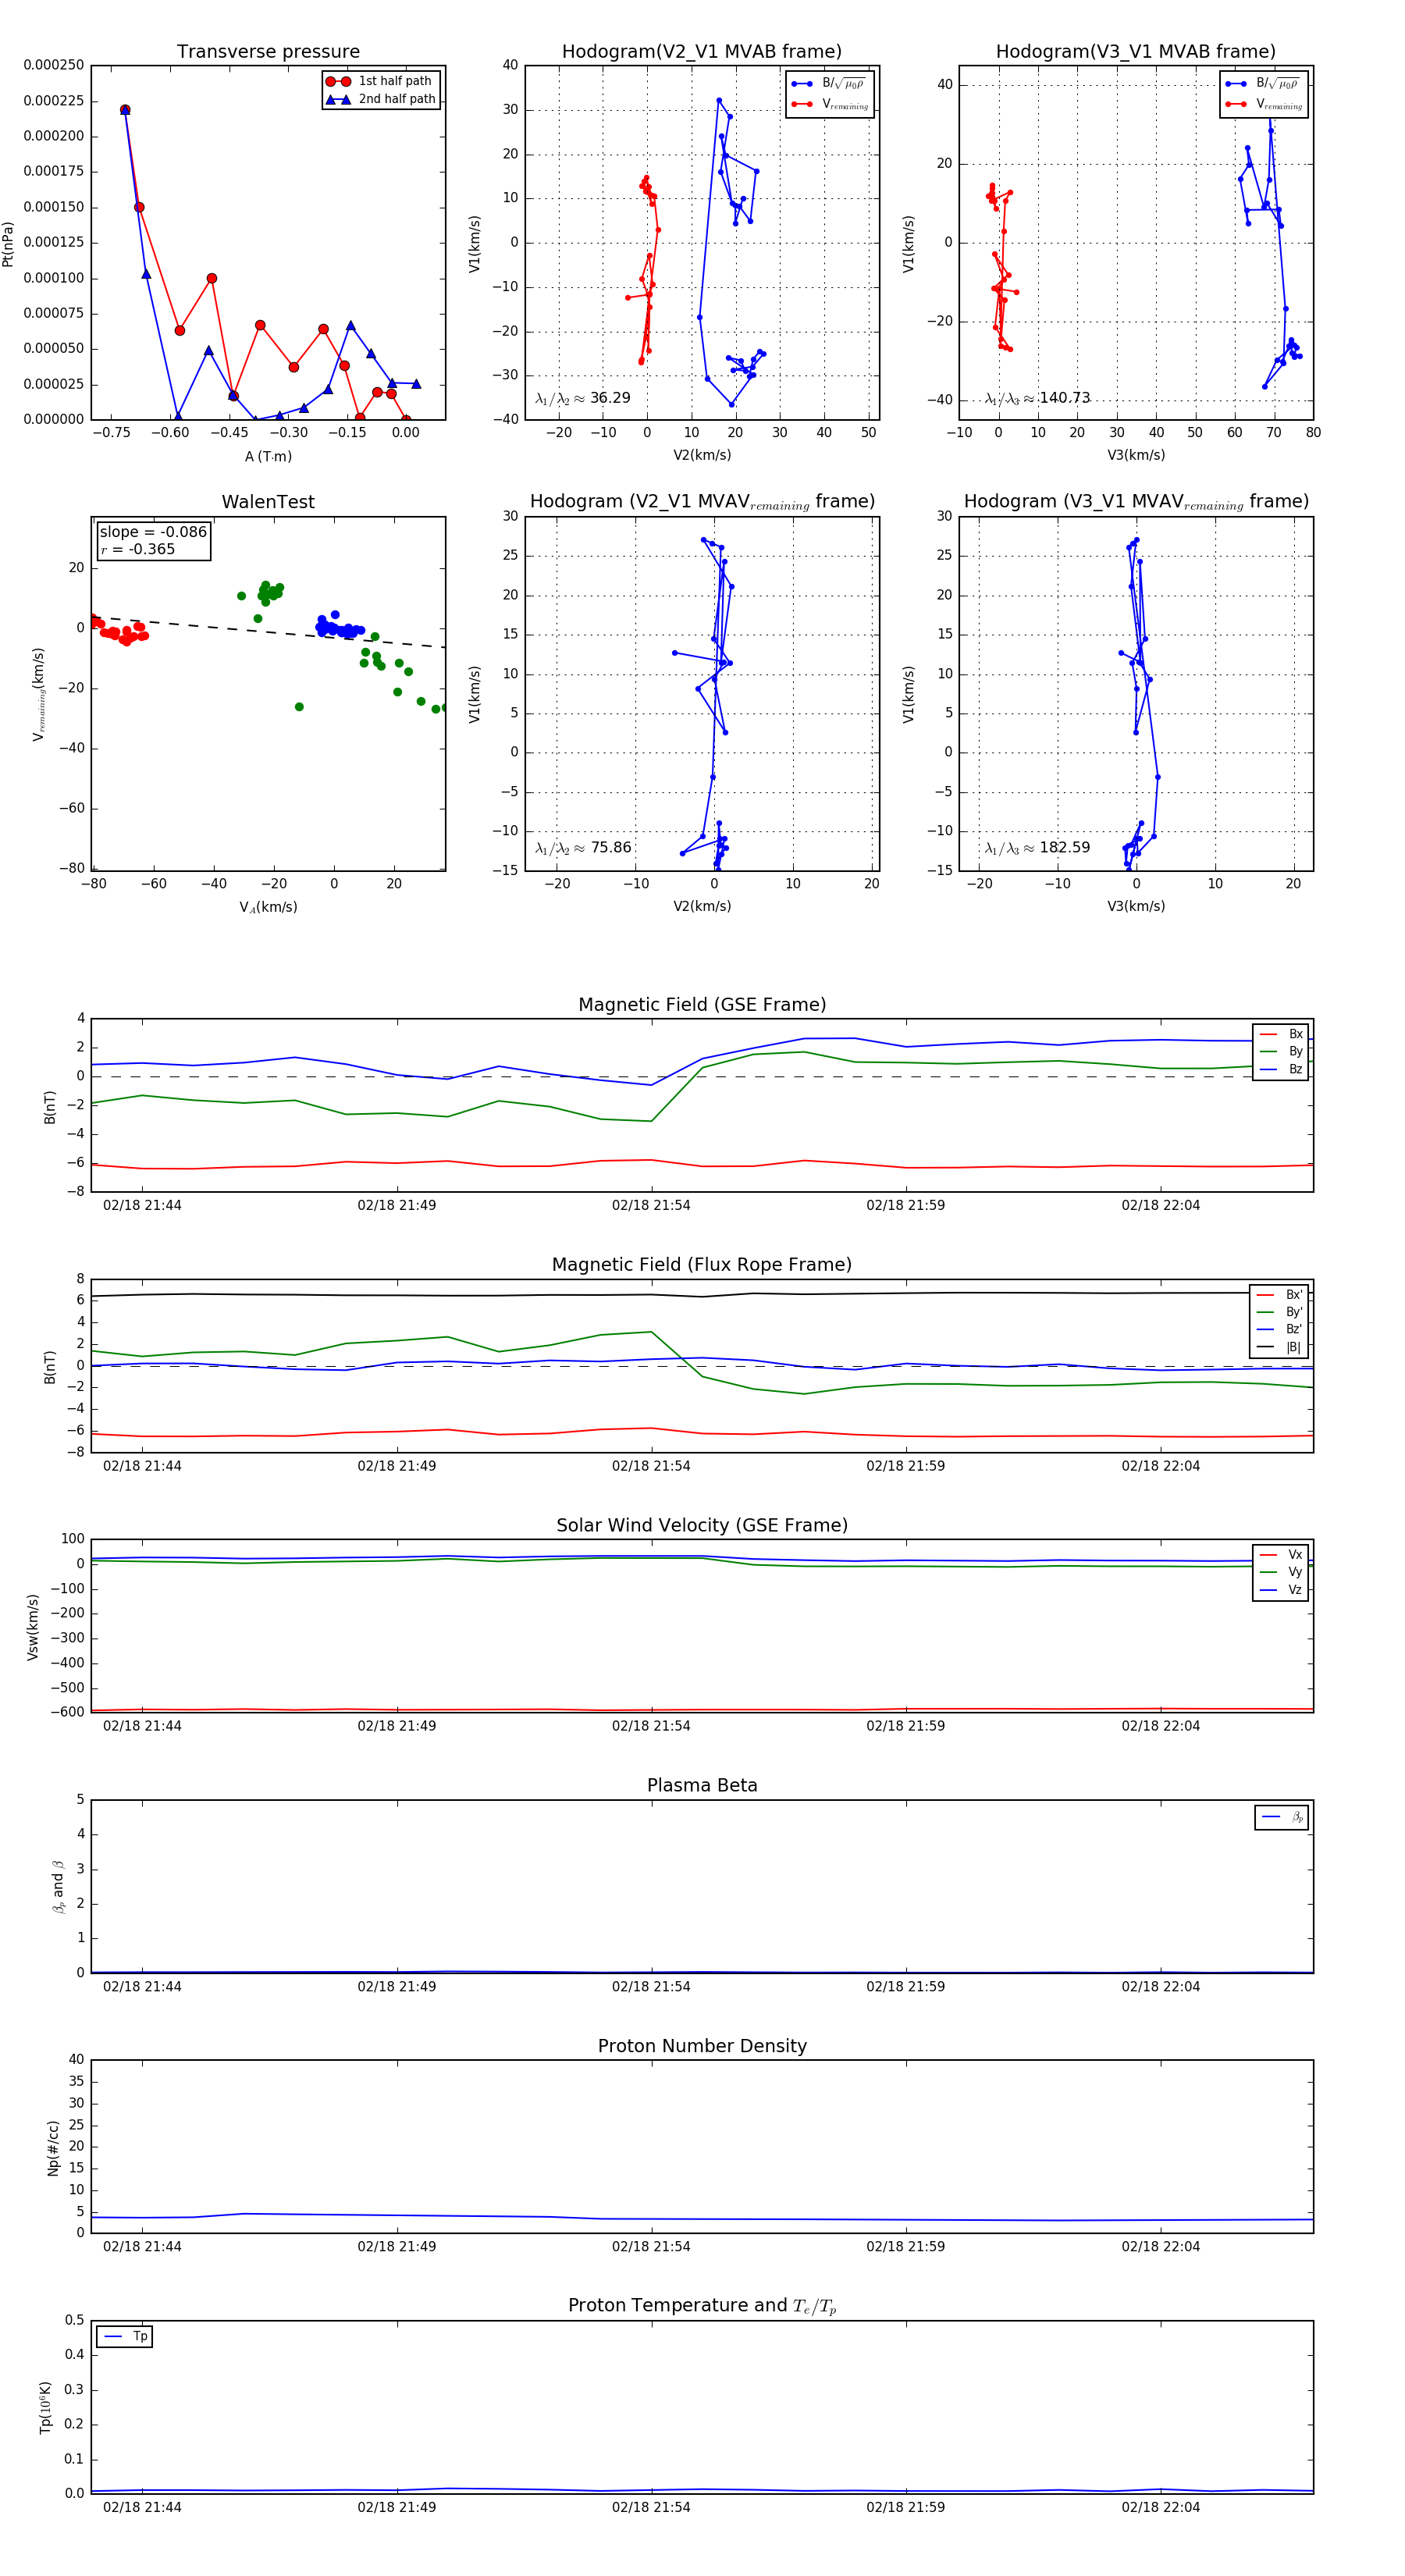This screenshot has height=2576, width=1405.
Task: Click the 'Hodogram(V3_V1 MVAB frame)' title
Action: click(x=1136, y=52)
